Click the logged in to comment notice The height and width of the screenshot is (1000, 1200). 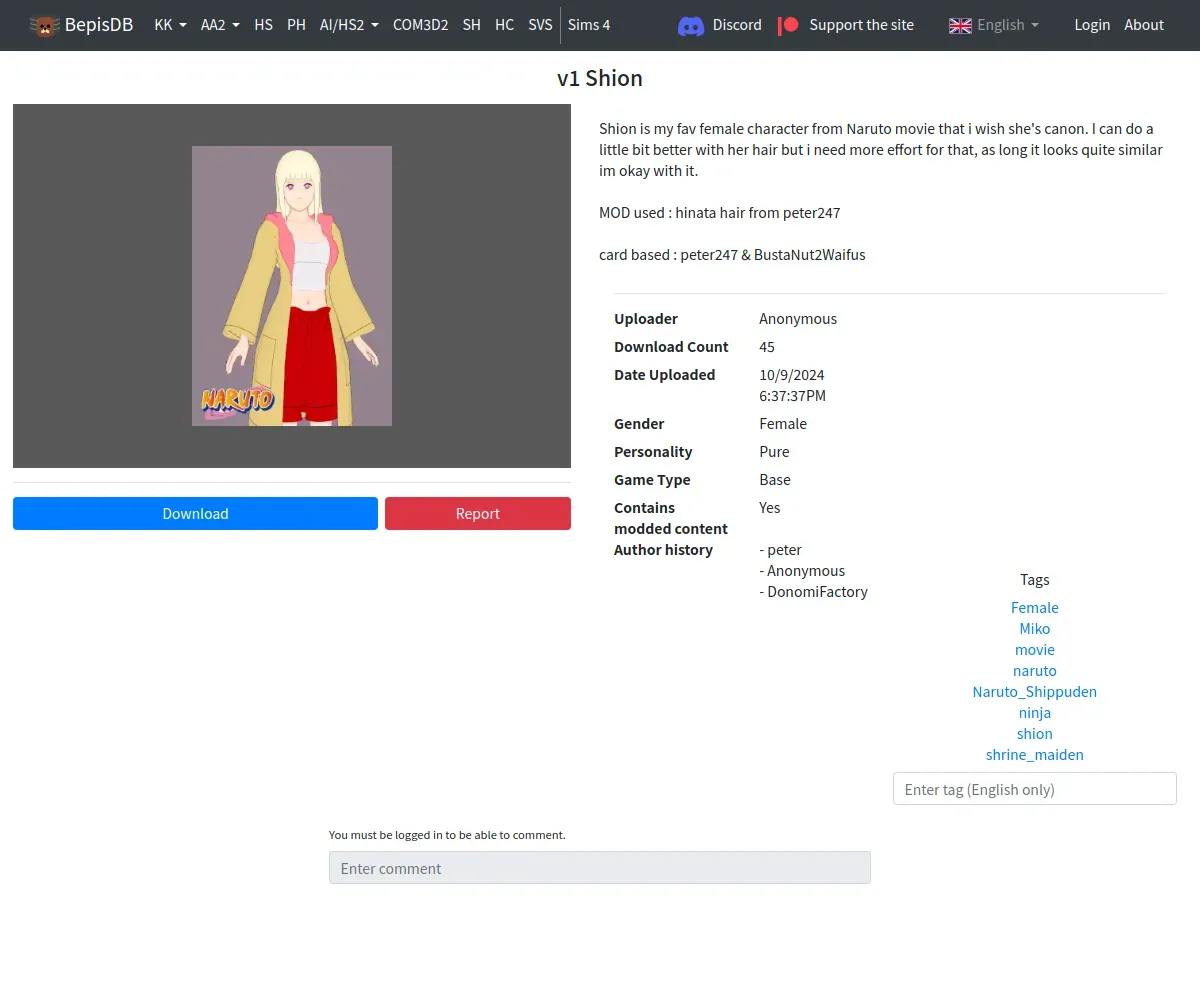447,835
